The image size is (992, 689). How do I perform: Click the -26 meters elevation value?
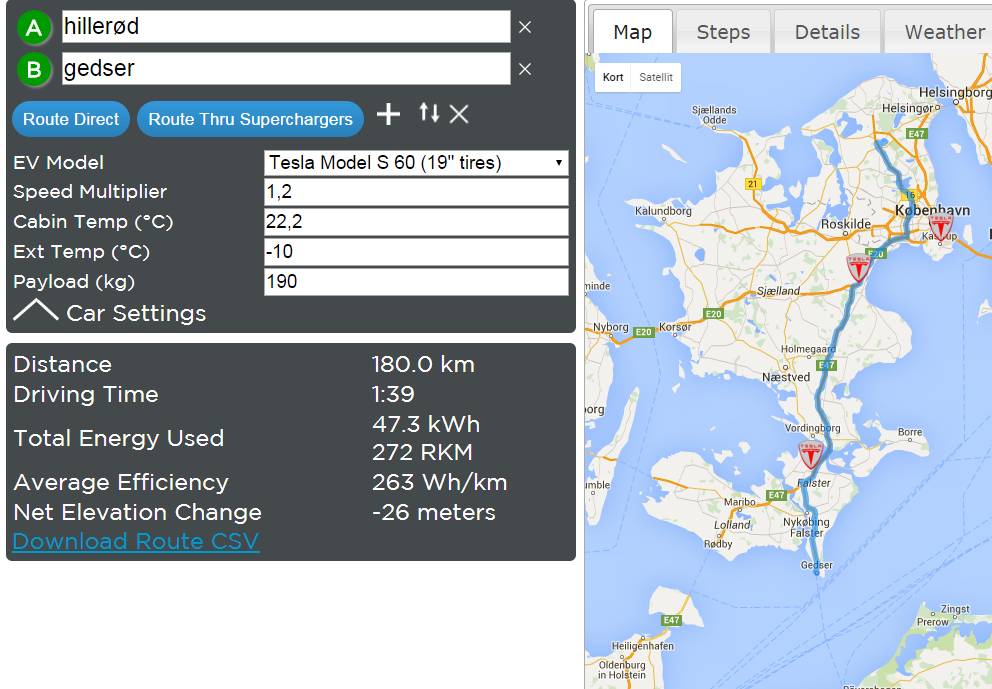(x=433, y=512)
